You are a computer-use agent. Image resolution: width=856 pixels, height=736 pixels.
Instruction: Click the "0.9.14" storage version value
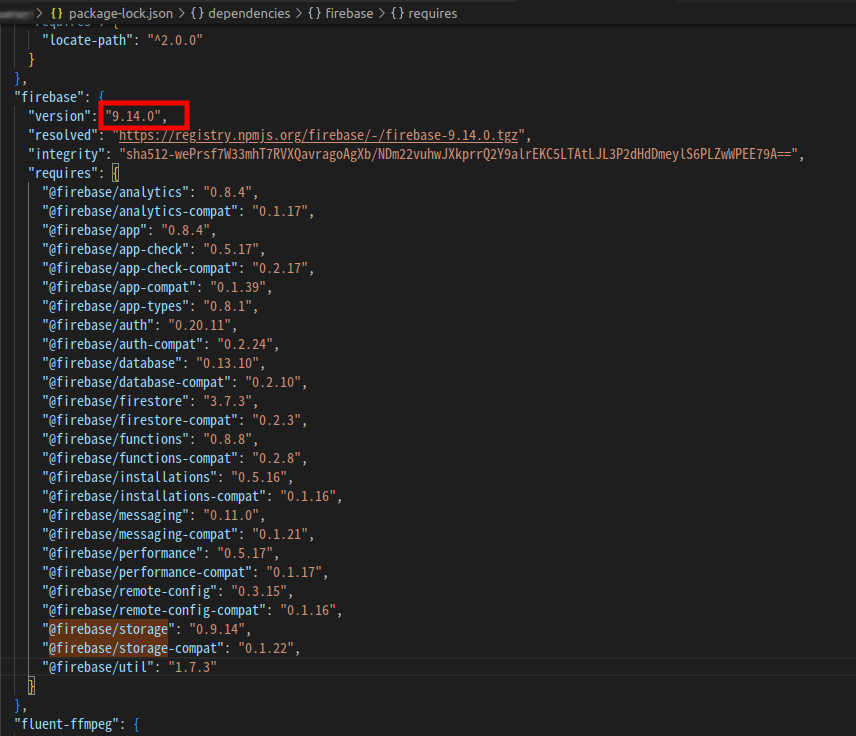coord(217,630)
